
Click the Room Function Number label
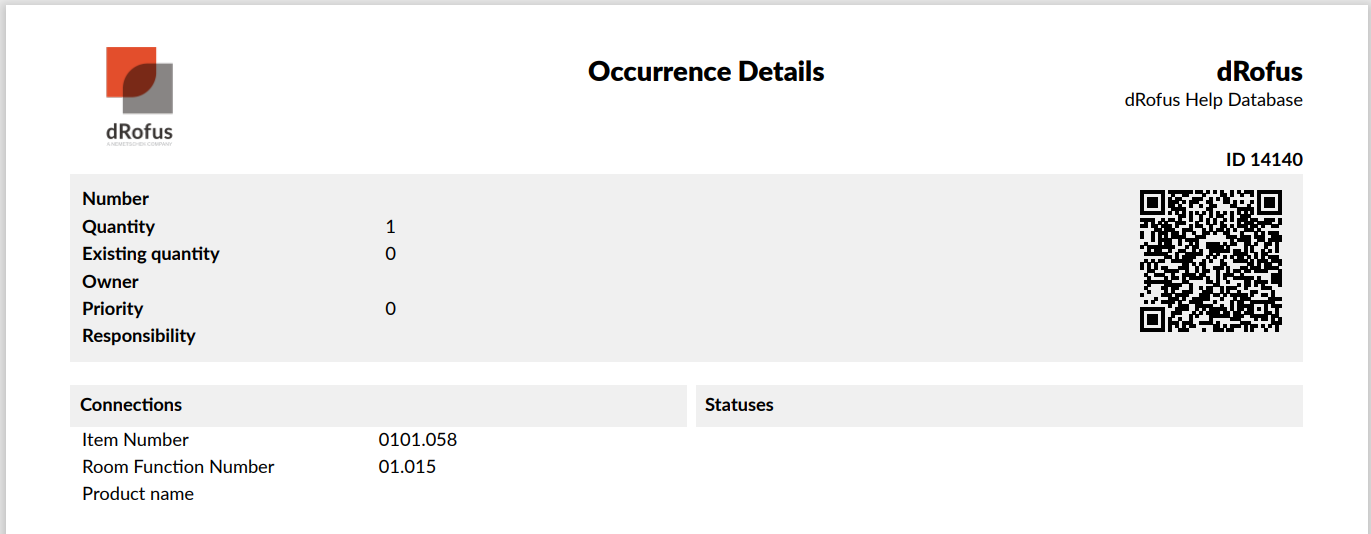click(x=178, y=467)
